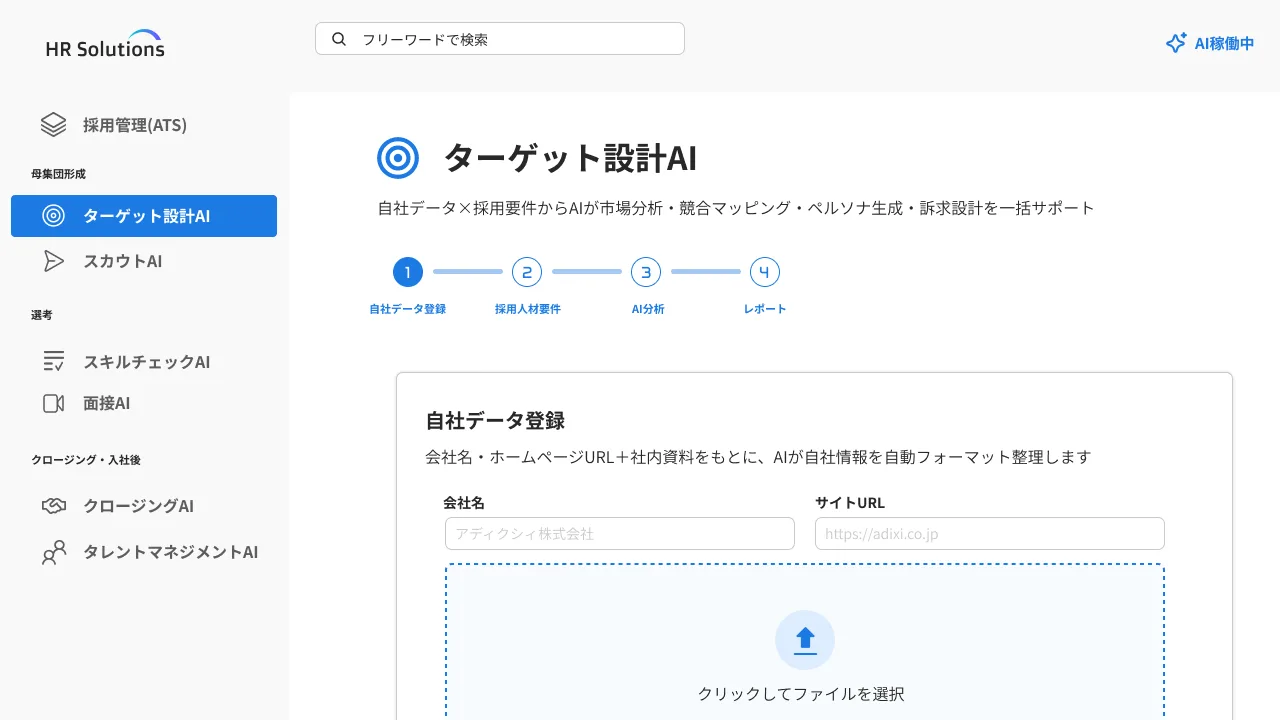
Task: Click the upload arrow icon in the drop zone
Action: (x=805, y=640)
